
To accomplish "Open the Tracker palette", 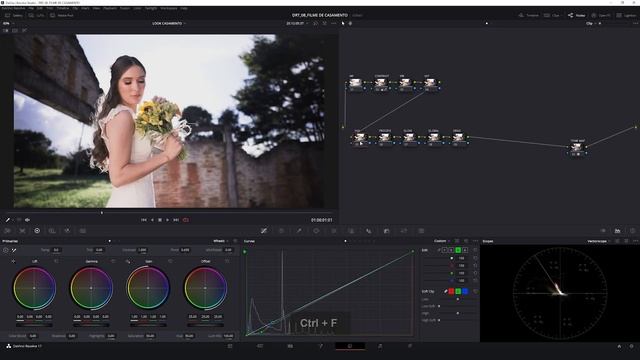I will tap(334, 231).
